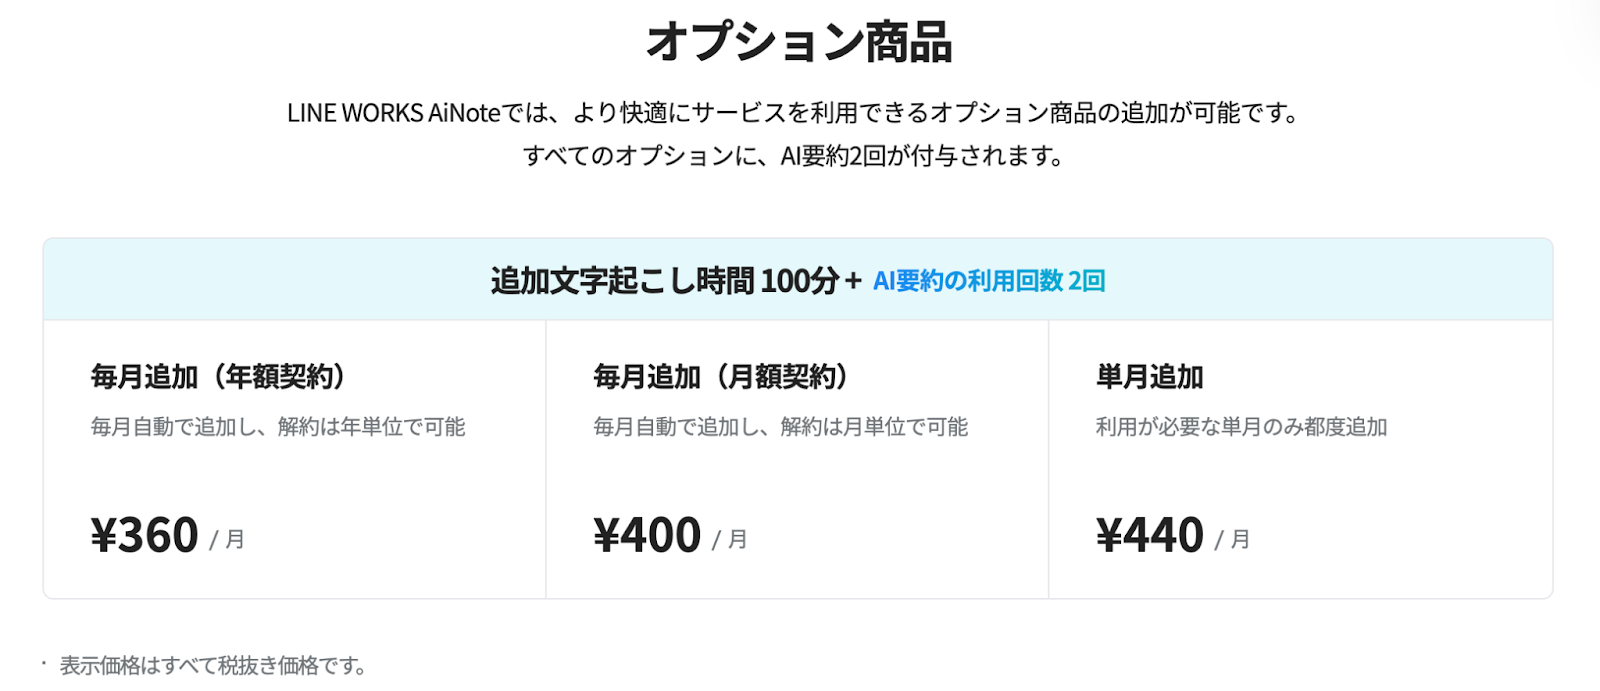
Task: Click the 解約は年単位で可能 plan description
Action: [x=371, y=427]
